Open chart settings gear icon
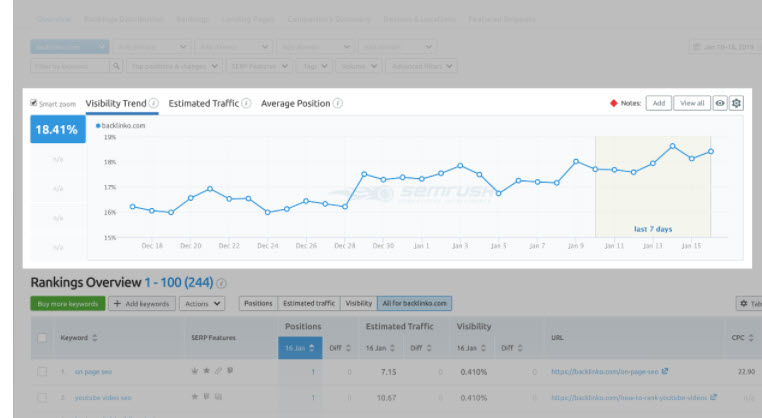This screenshot has height=418, width=762. click(736, 103)
